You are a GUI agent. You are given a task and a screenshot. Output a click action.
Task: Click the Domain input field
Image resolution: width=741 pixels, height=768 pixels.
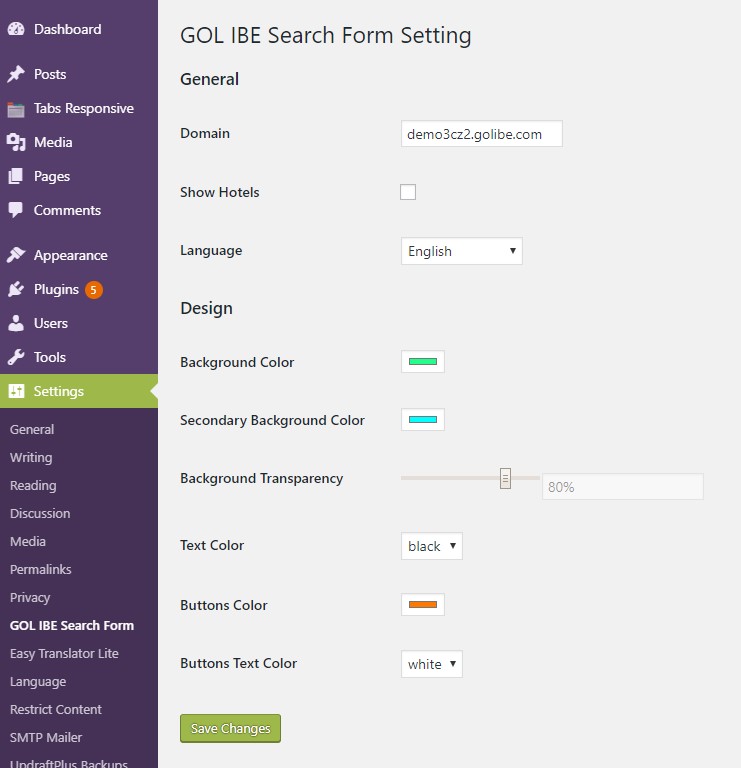click(482, 134)
